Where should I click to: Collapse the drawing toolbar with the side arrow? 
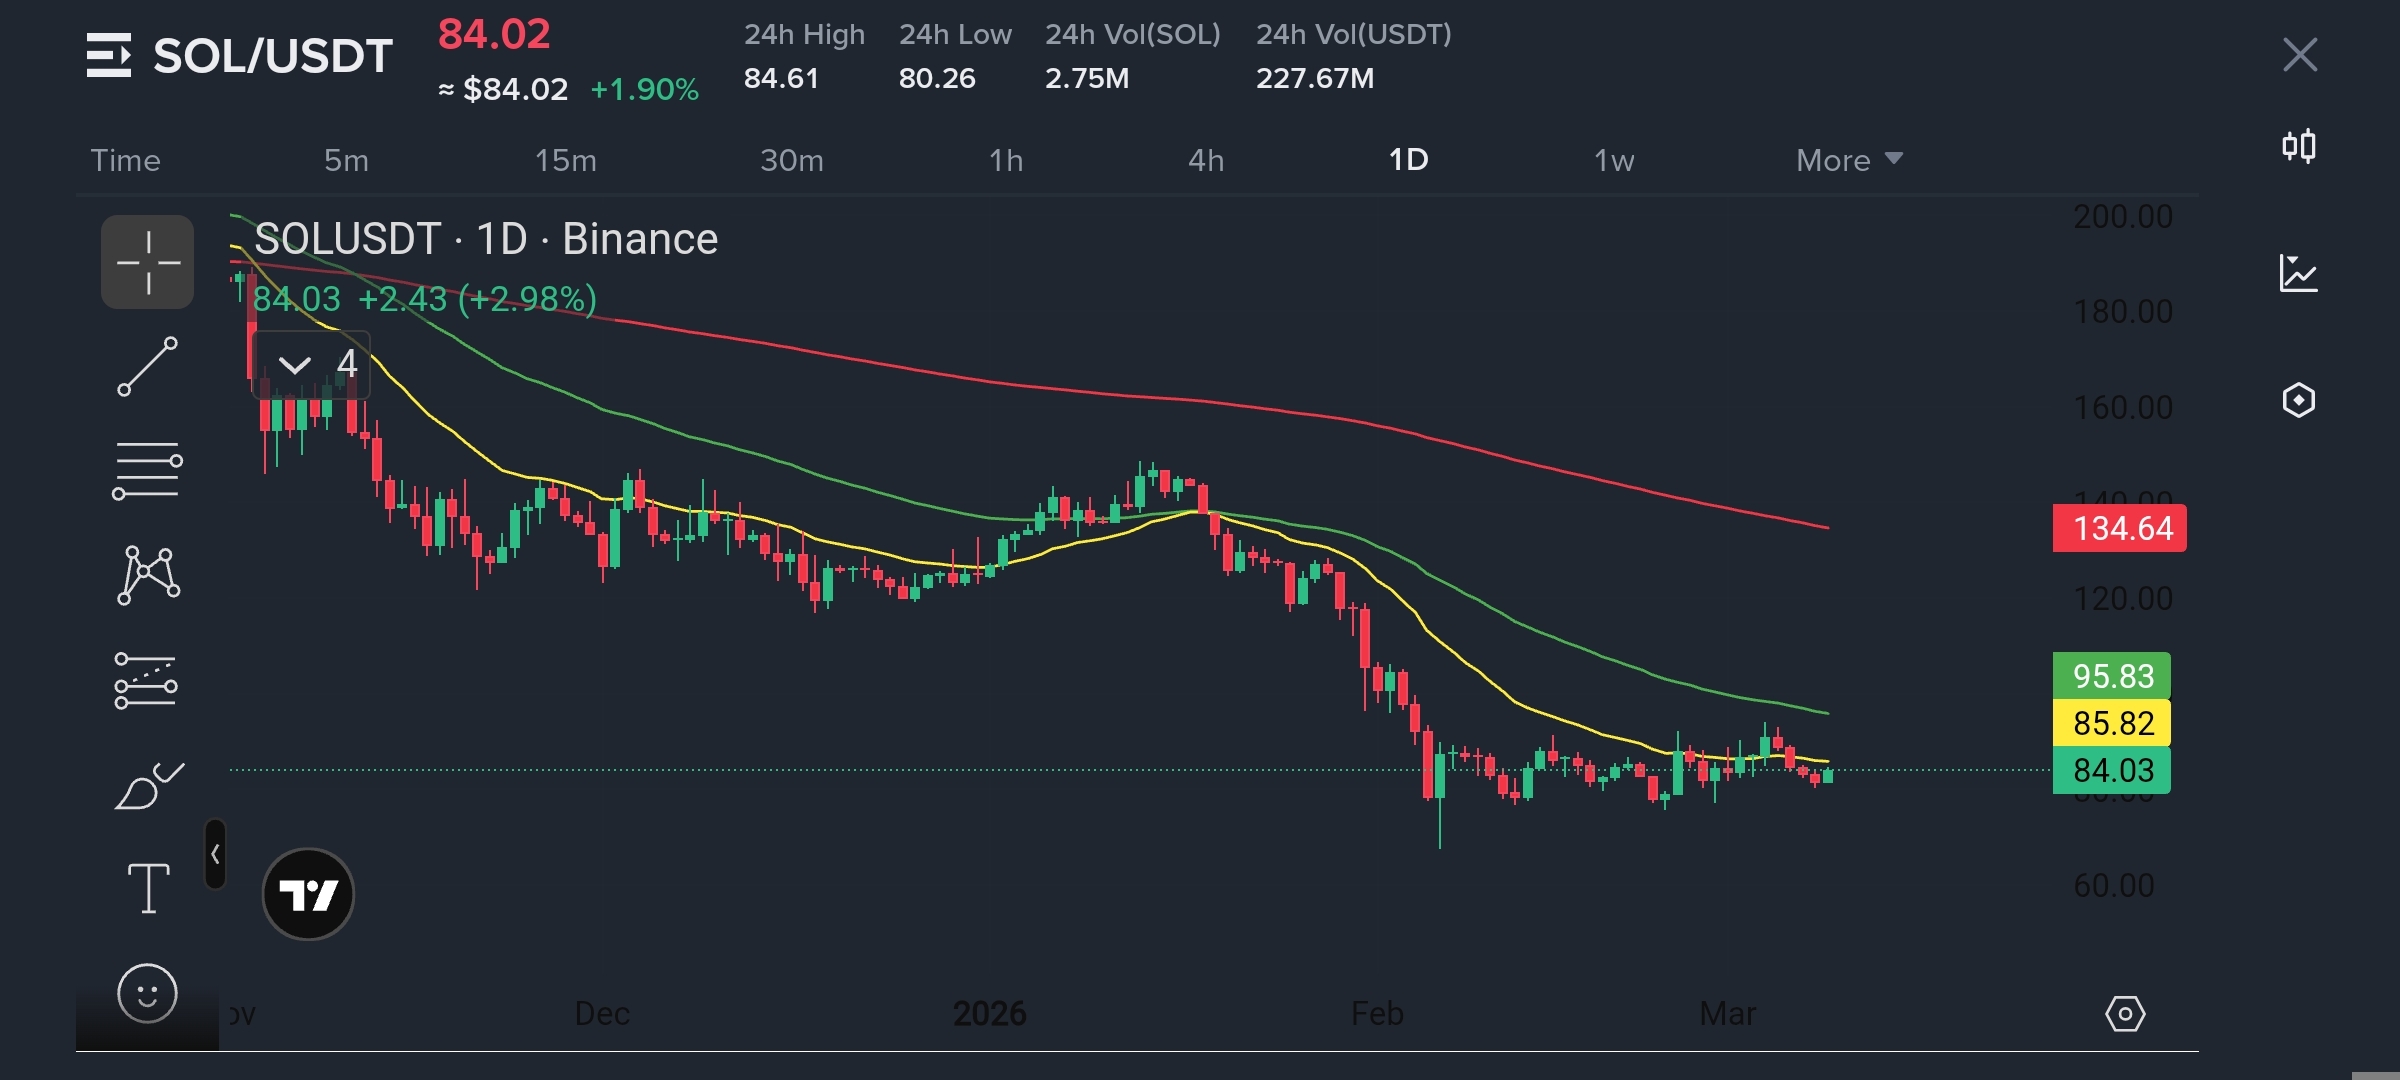[215, 854]
